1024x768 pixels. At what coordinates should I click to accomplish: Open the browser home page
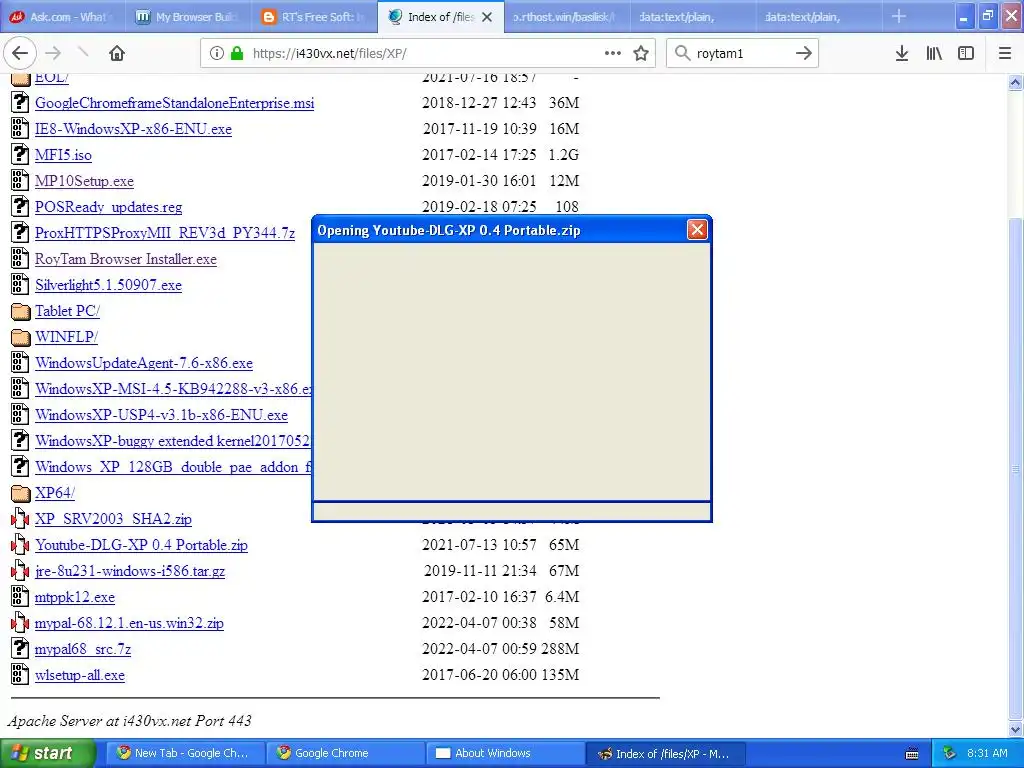[x=117, y=53]
